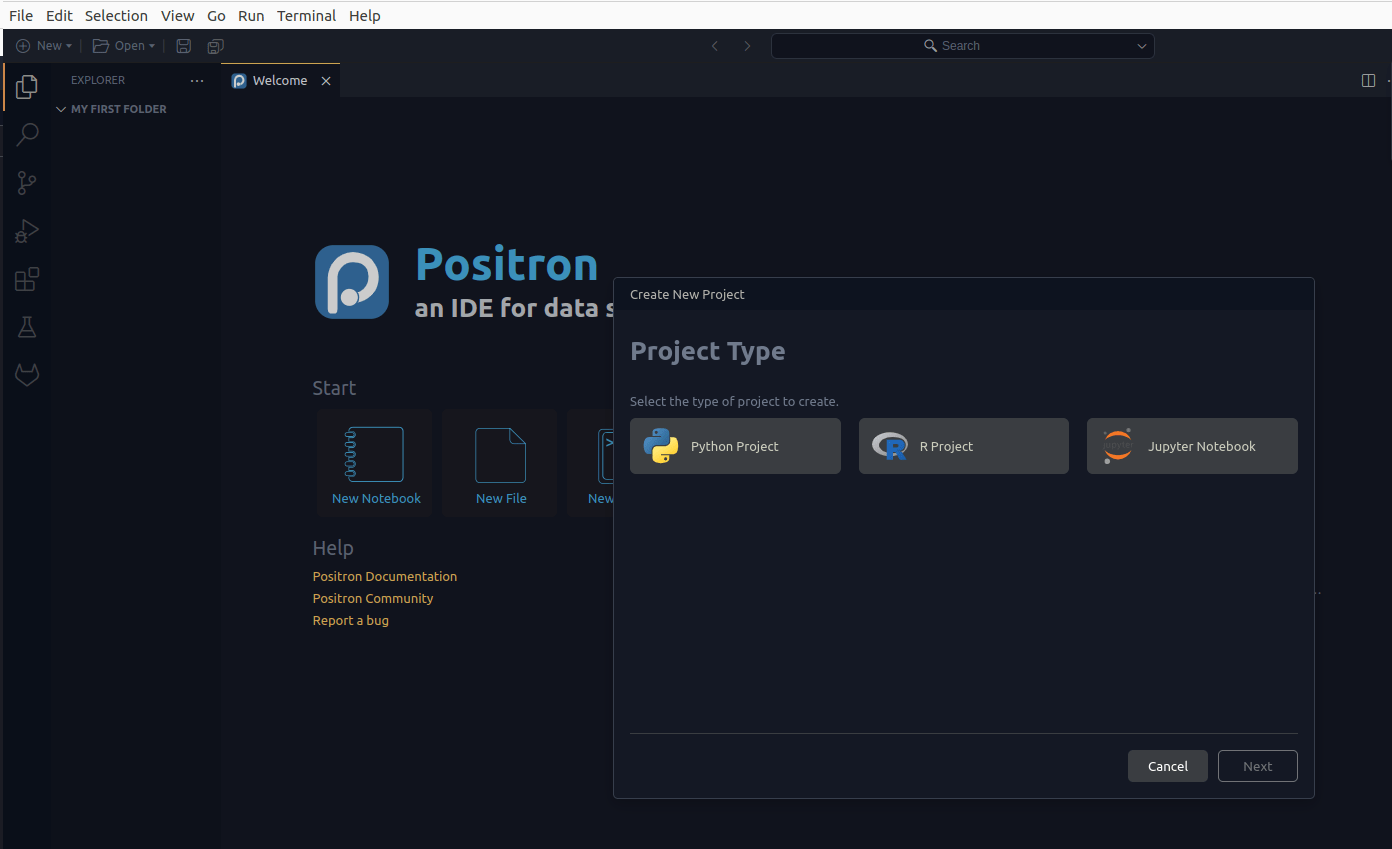Open the Search view in the sidebar

[x=26, y=133]
